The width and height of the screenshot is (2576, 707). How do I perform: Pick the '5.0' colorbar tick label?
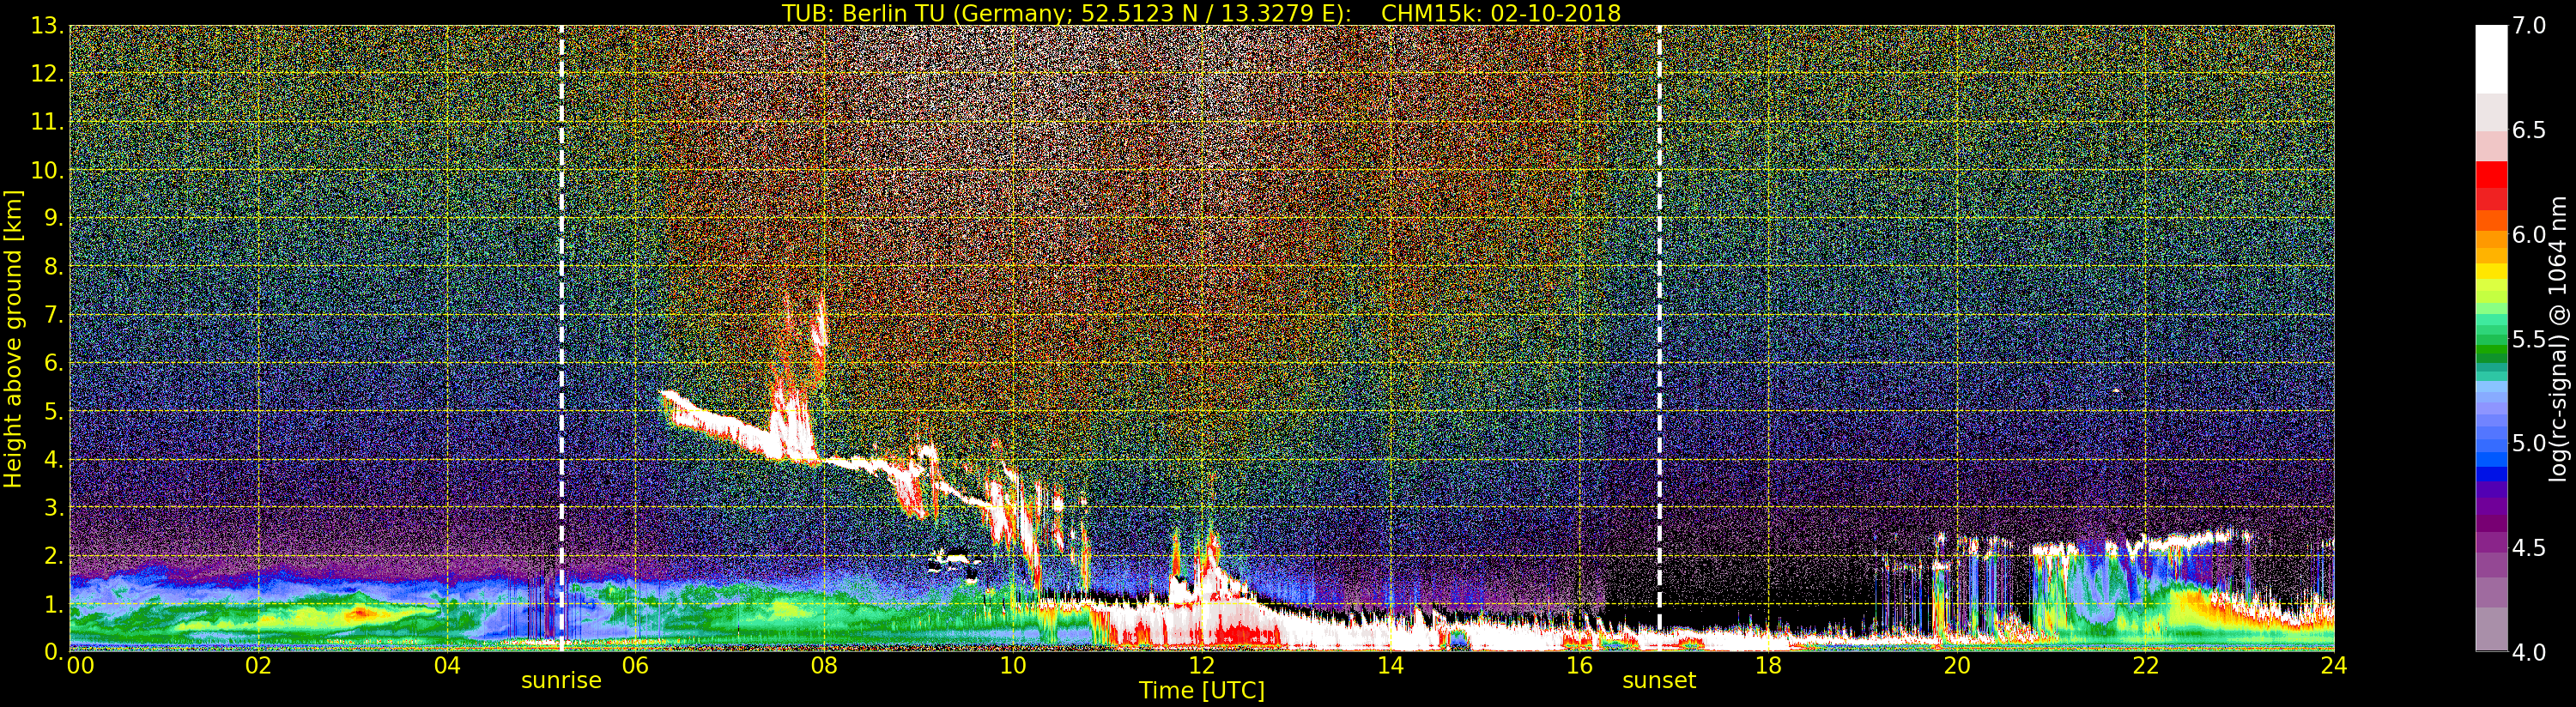(2529, 443)
